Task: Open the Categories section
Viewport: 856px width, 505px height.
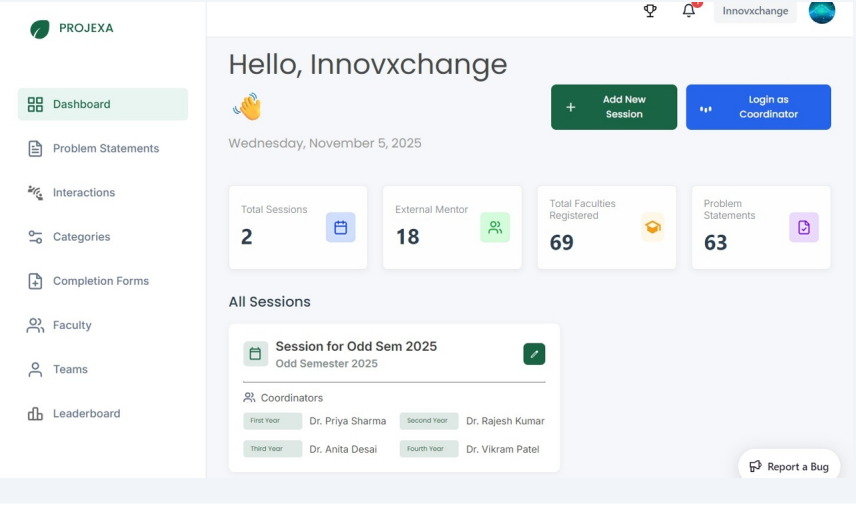Action: pyautogui.click(x=81, y=237)
